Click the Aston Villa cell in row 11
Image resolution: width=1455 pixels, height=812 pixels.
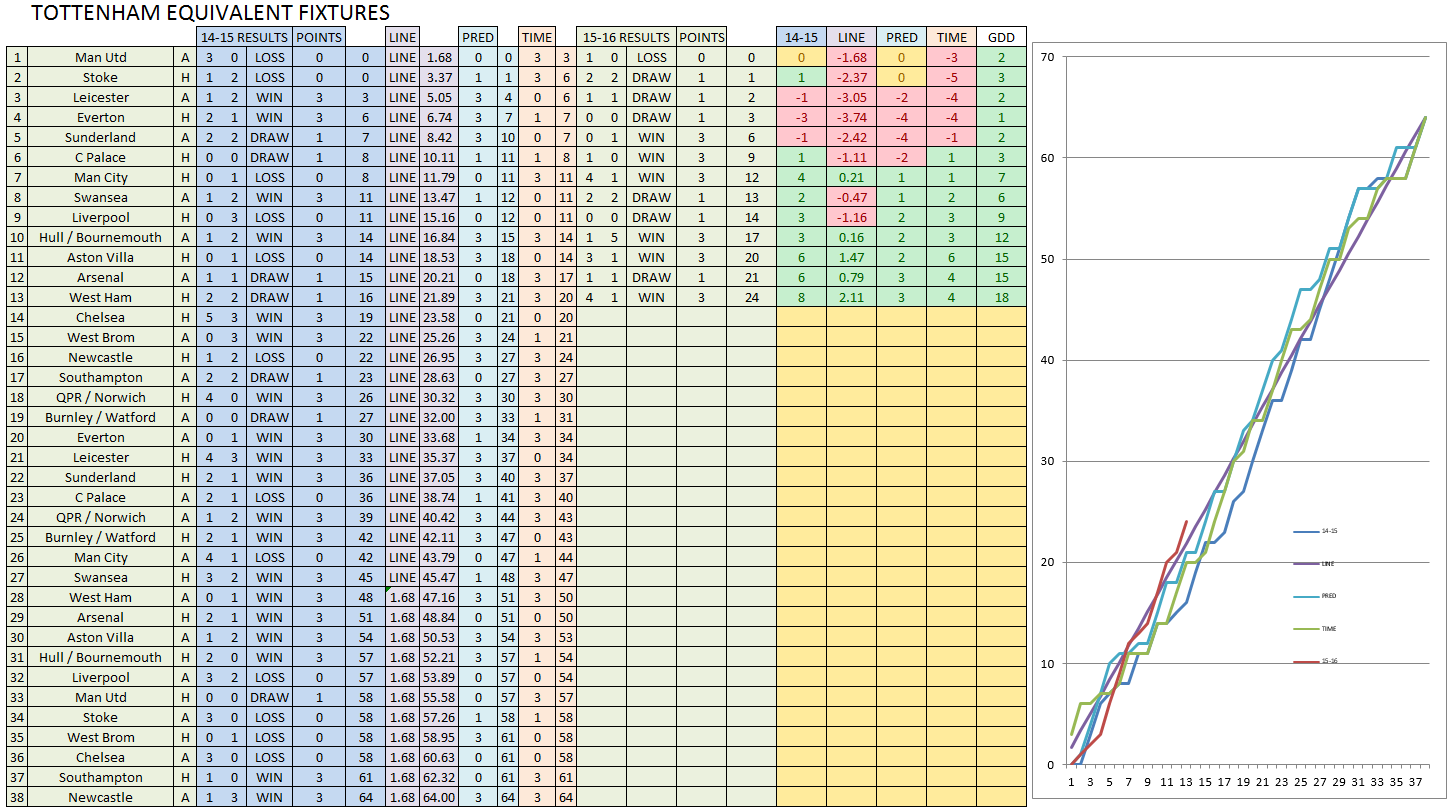[x=101, y=257]
